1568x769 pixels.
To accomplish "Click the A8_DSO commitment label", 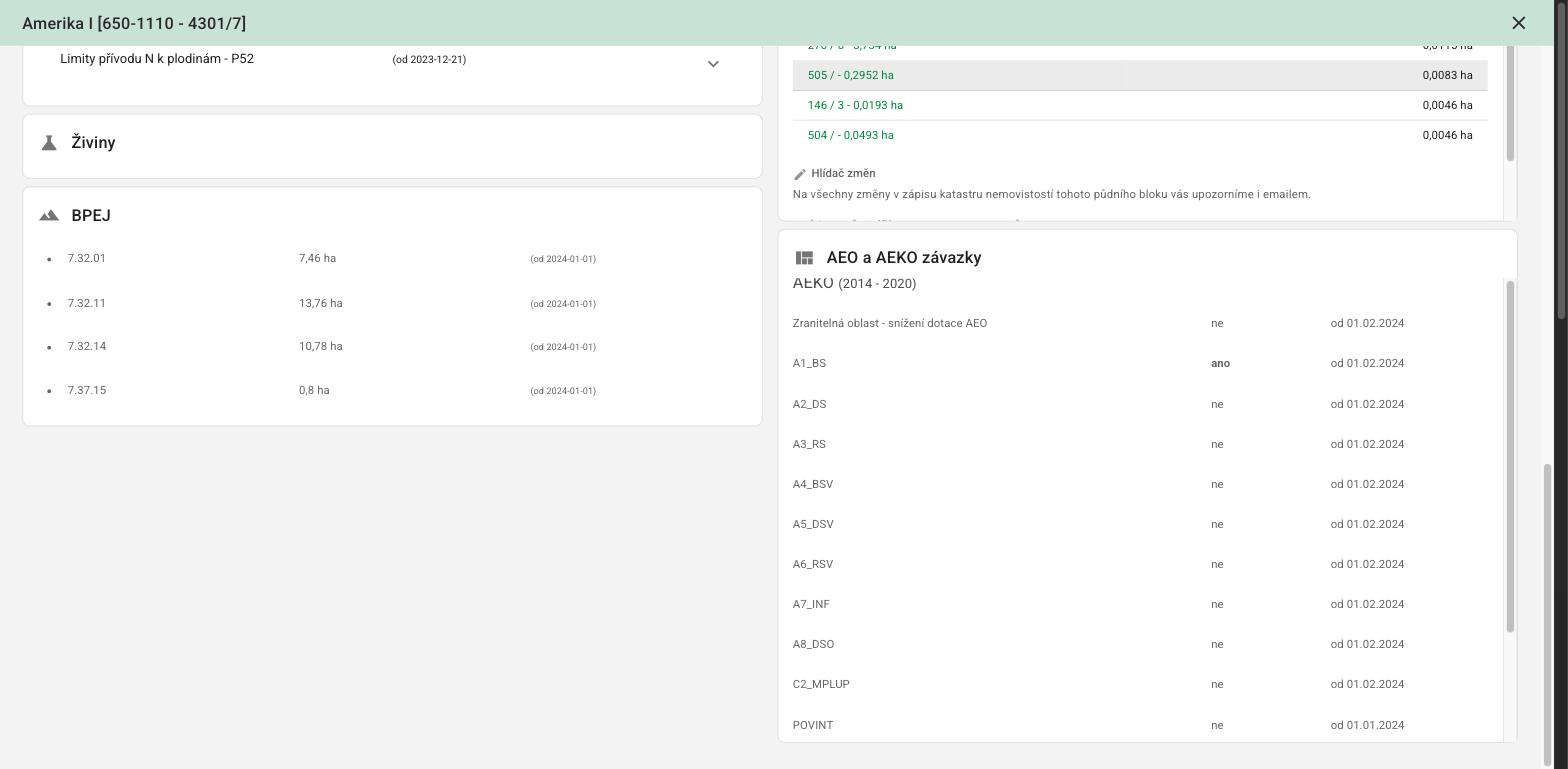I will tap(813, 644).
